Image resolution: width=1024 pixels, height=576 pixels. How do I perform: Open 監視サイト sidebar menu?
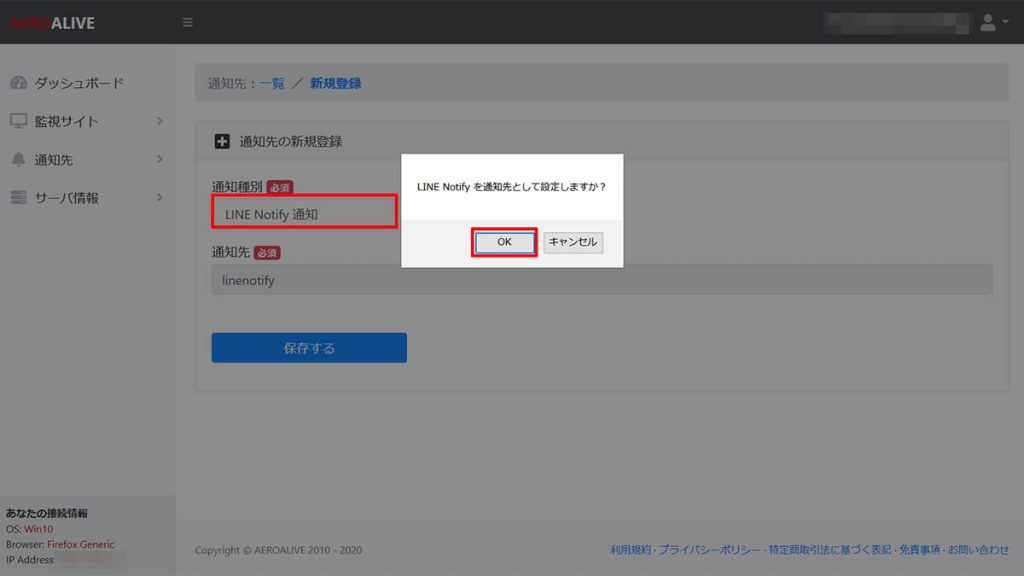coord(67,121)
